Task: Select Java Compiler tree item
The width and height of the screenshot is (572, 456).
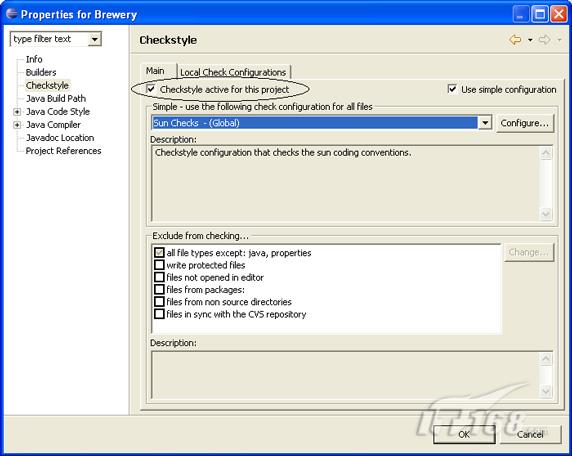Action: tap(53, 125)
